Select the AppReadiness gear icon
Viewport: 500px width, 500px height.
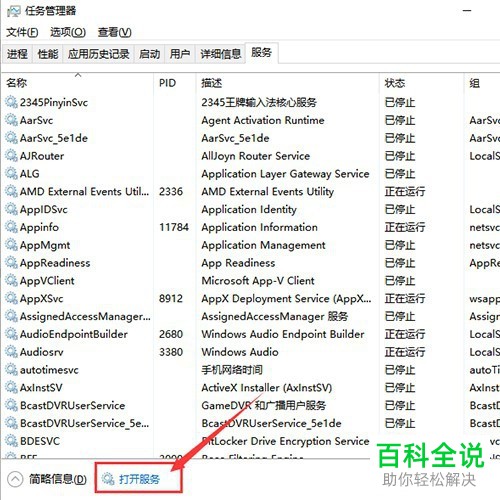click(x=11, y=263)
